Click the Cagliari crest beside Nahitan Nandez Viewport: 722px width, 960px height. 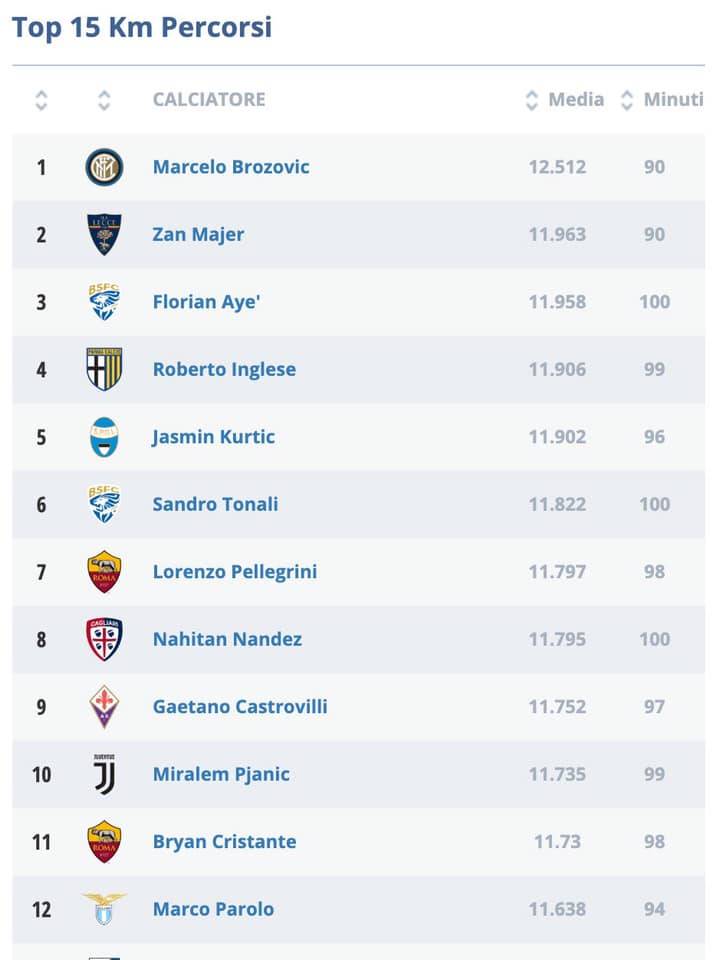coord(104,639)
